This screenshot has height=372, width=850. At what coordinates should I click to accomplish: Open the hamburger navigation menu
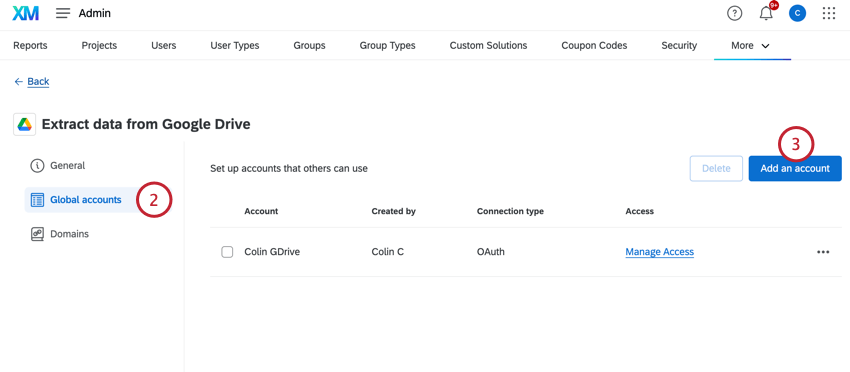click(x=63, y=14)
